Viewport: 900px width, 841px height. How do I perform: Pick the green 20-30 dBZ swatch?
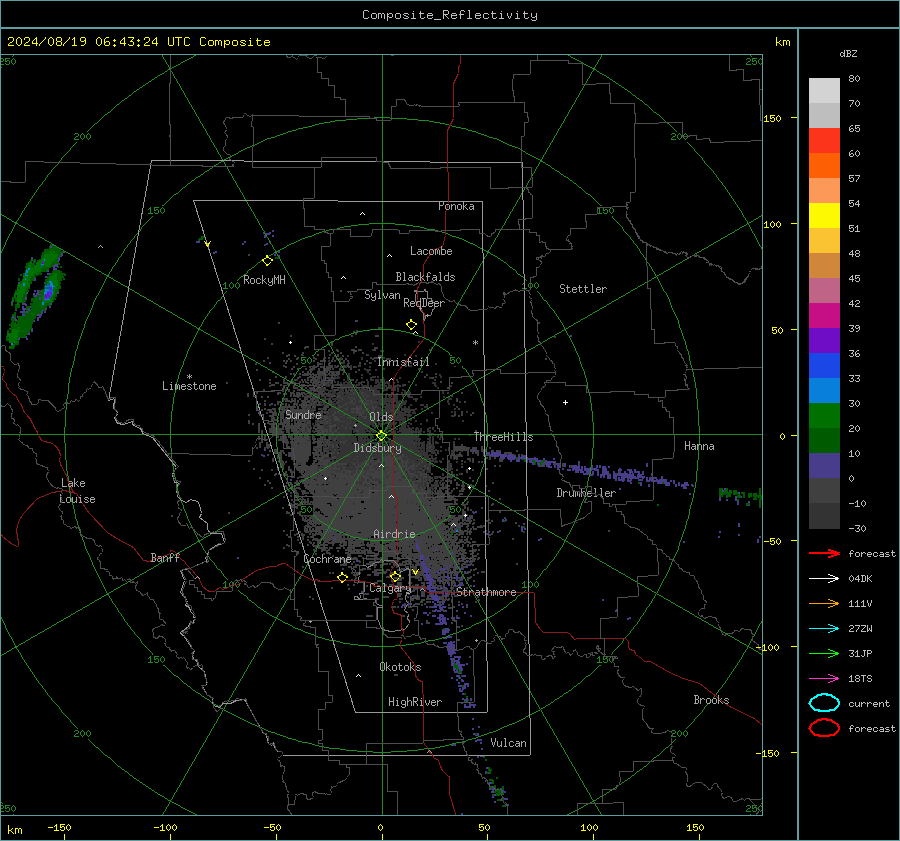[824, 416]
